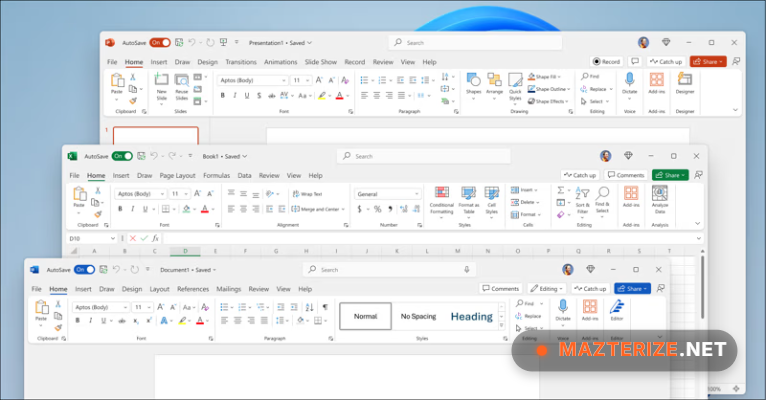Image resolution: width=766 pixels, height=400 pixels.
Task: Click Find & Select in Excel
Action: (602, 200)
